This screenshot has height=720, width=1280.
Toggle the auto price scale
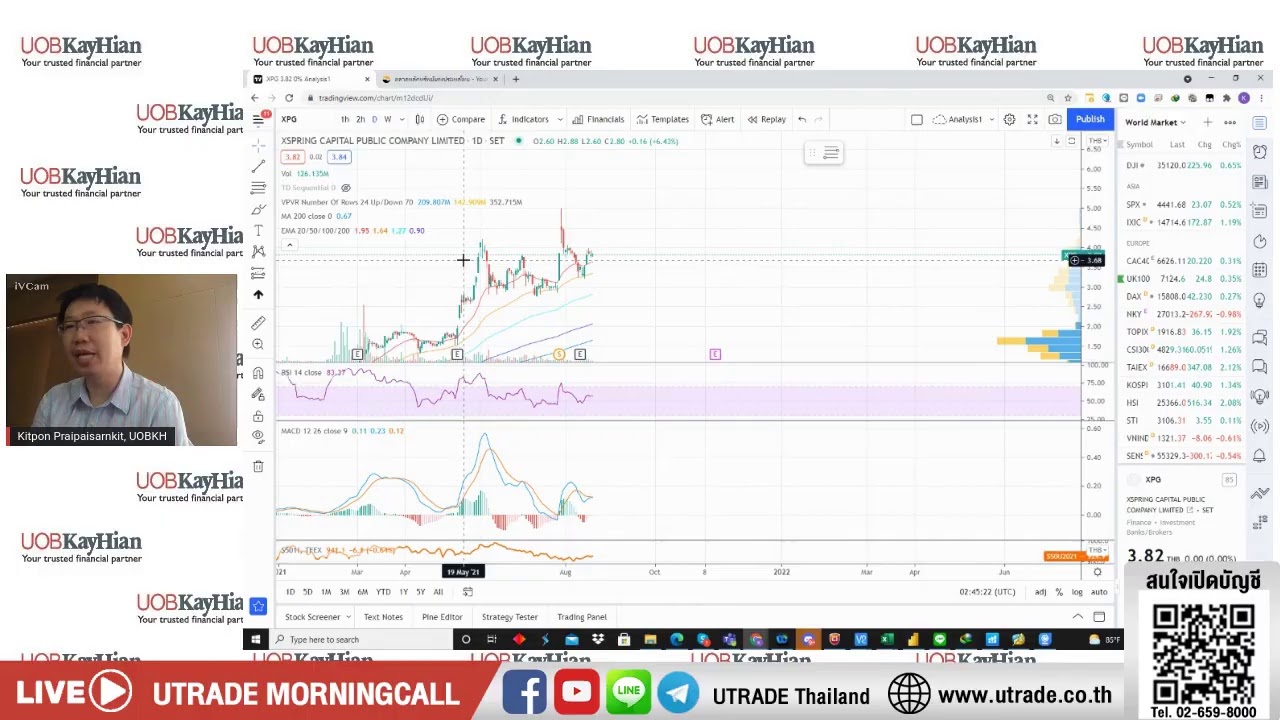tap(1099, 592)
